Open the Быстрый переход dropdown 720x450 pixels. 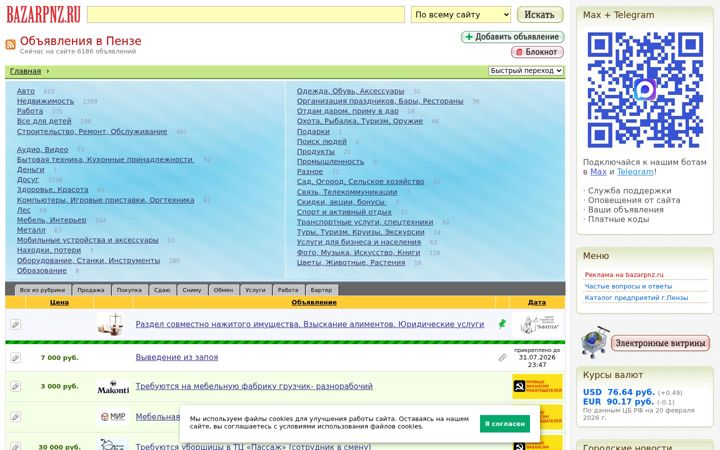click(x=526, y=71)
